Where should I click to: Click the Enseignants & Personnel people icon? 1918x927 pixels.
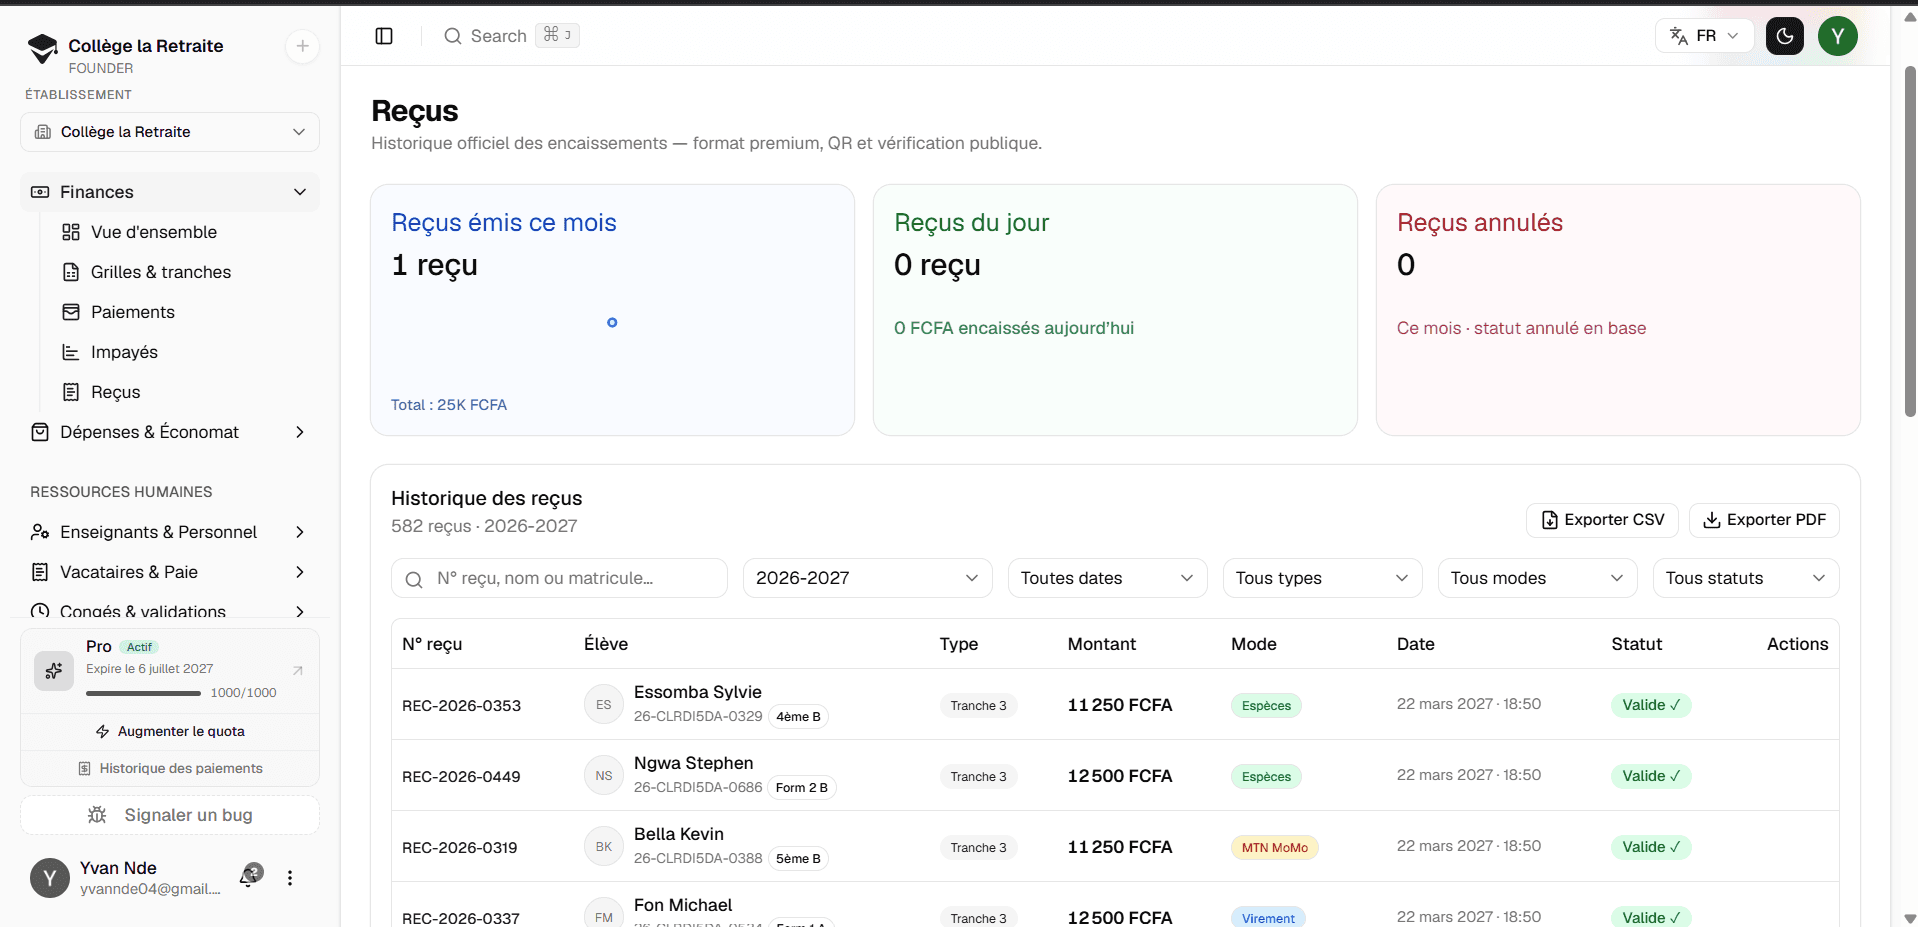[x=40, y=532]
